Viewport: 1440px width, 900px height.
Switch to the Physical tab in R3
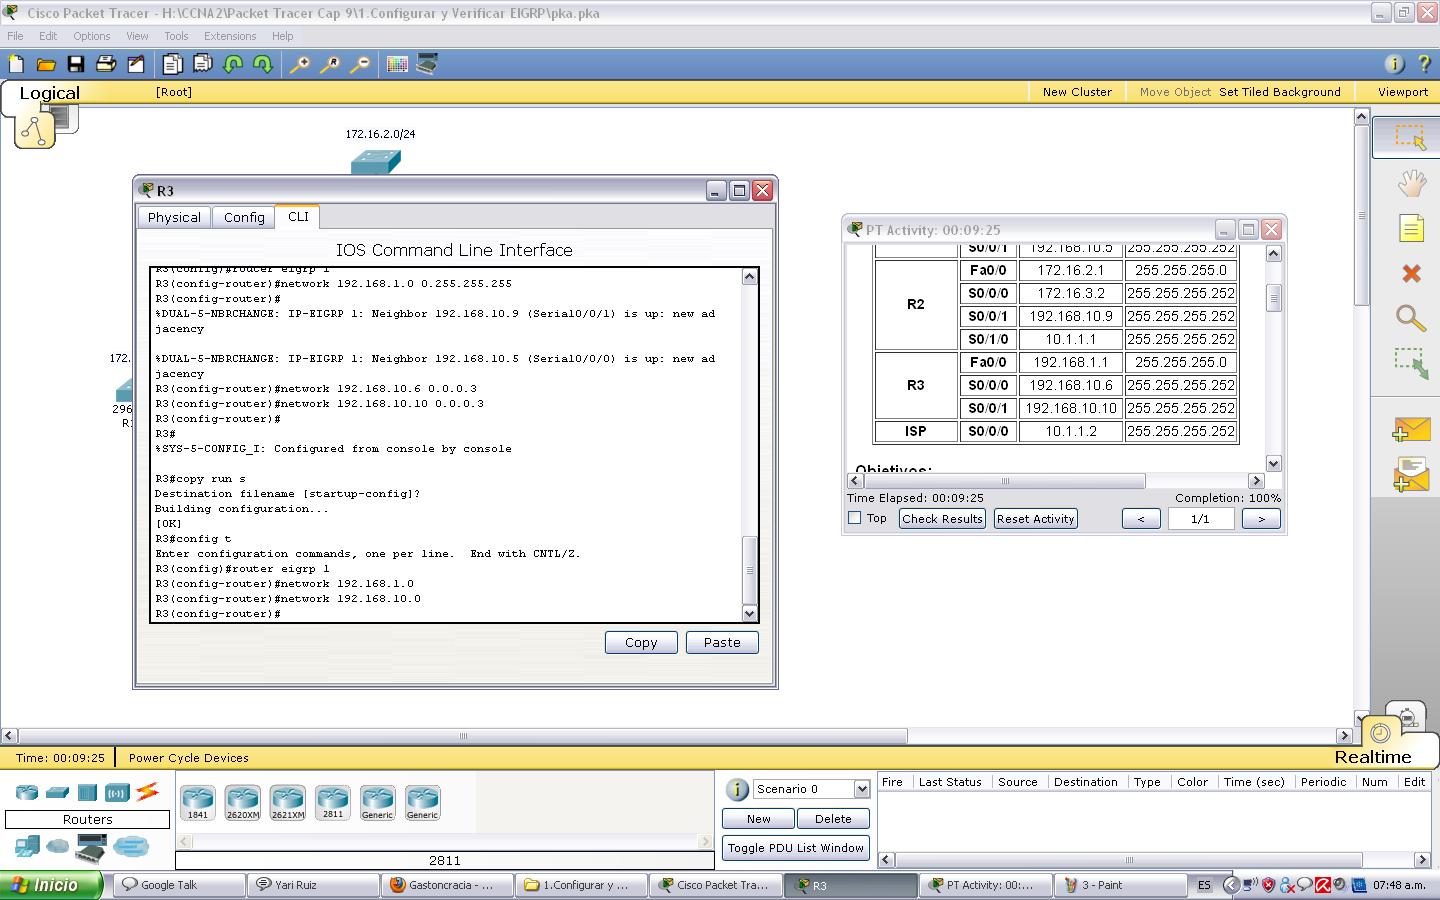coord(174,217)
